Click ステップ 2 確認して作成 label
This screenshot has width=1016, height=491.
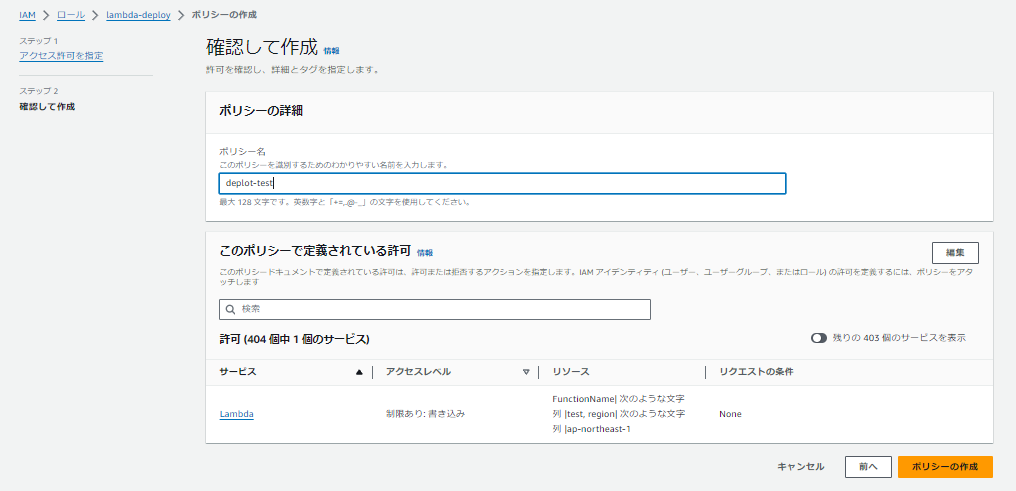tap(47, 106)
